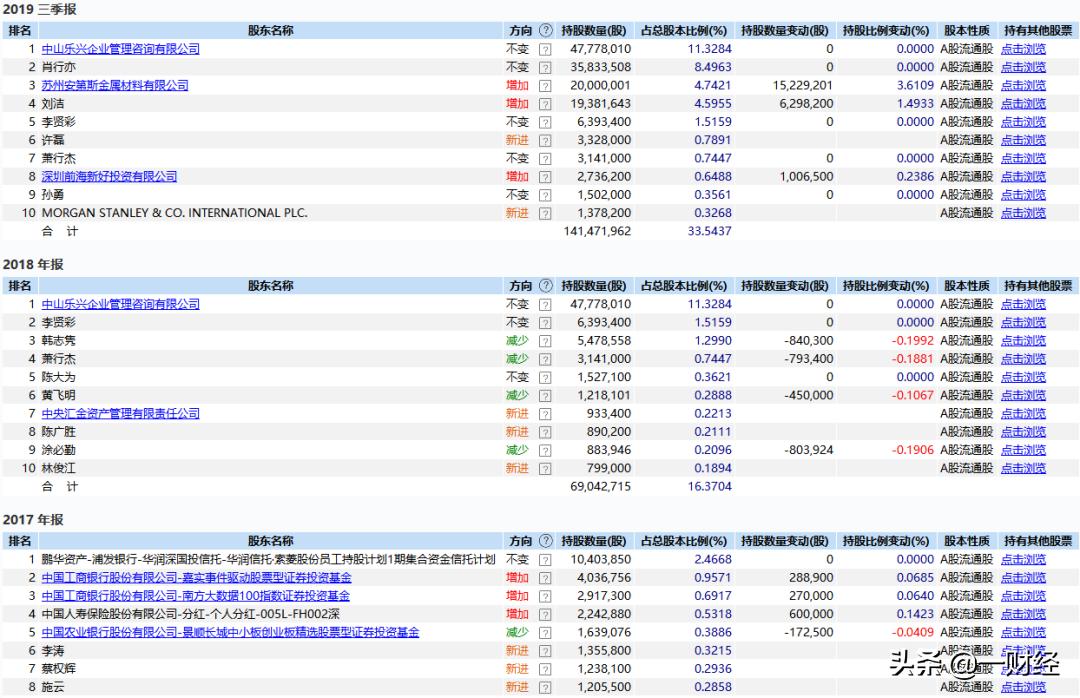
Task: Open the 晨顺长城中小板创业板精选股票基金 link
Action: tap(230, 631)
